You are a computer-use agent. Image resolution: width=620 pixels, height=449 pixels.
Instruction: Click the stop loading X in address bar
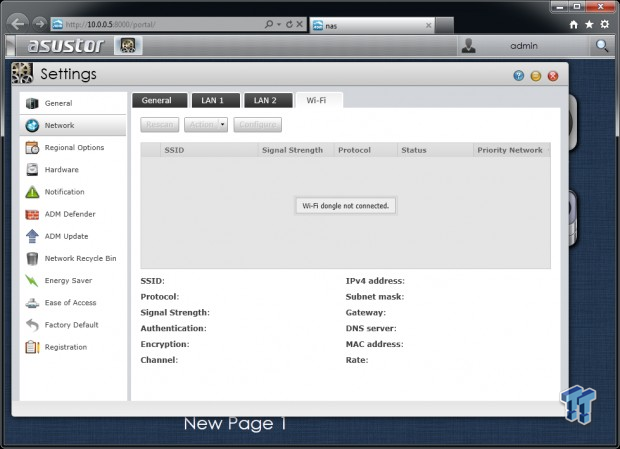(300, 24)
